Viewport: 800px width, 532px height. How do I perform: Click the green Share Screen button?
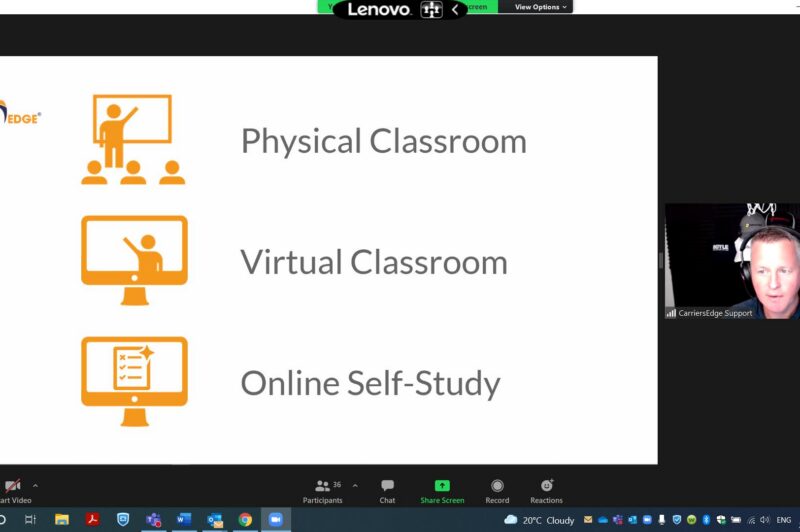click(x=442, y=490)
